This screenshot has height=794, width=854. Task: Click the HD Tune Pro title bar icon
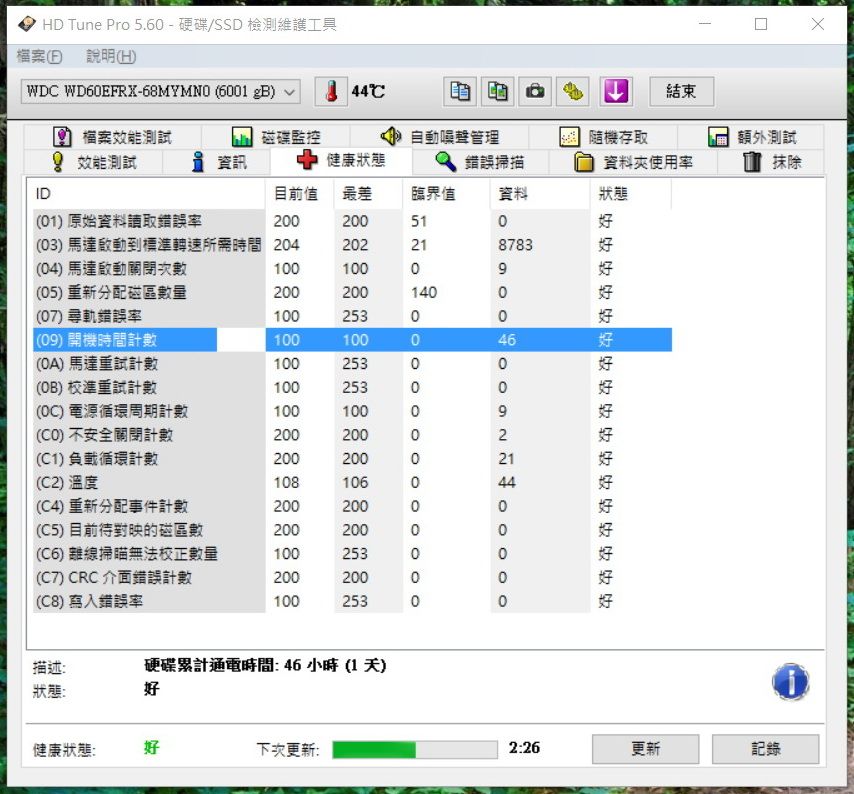pyautogui.click(x=27, y=24)
